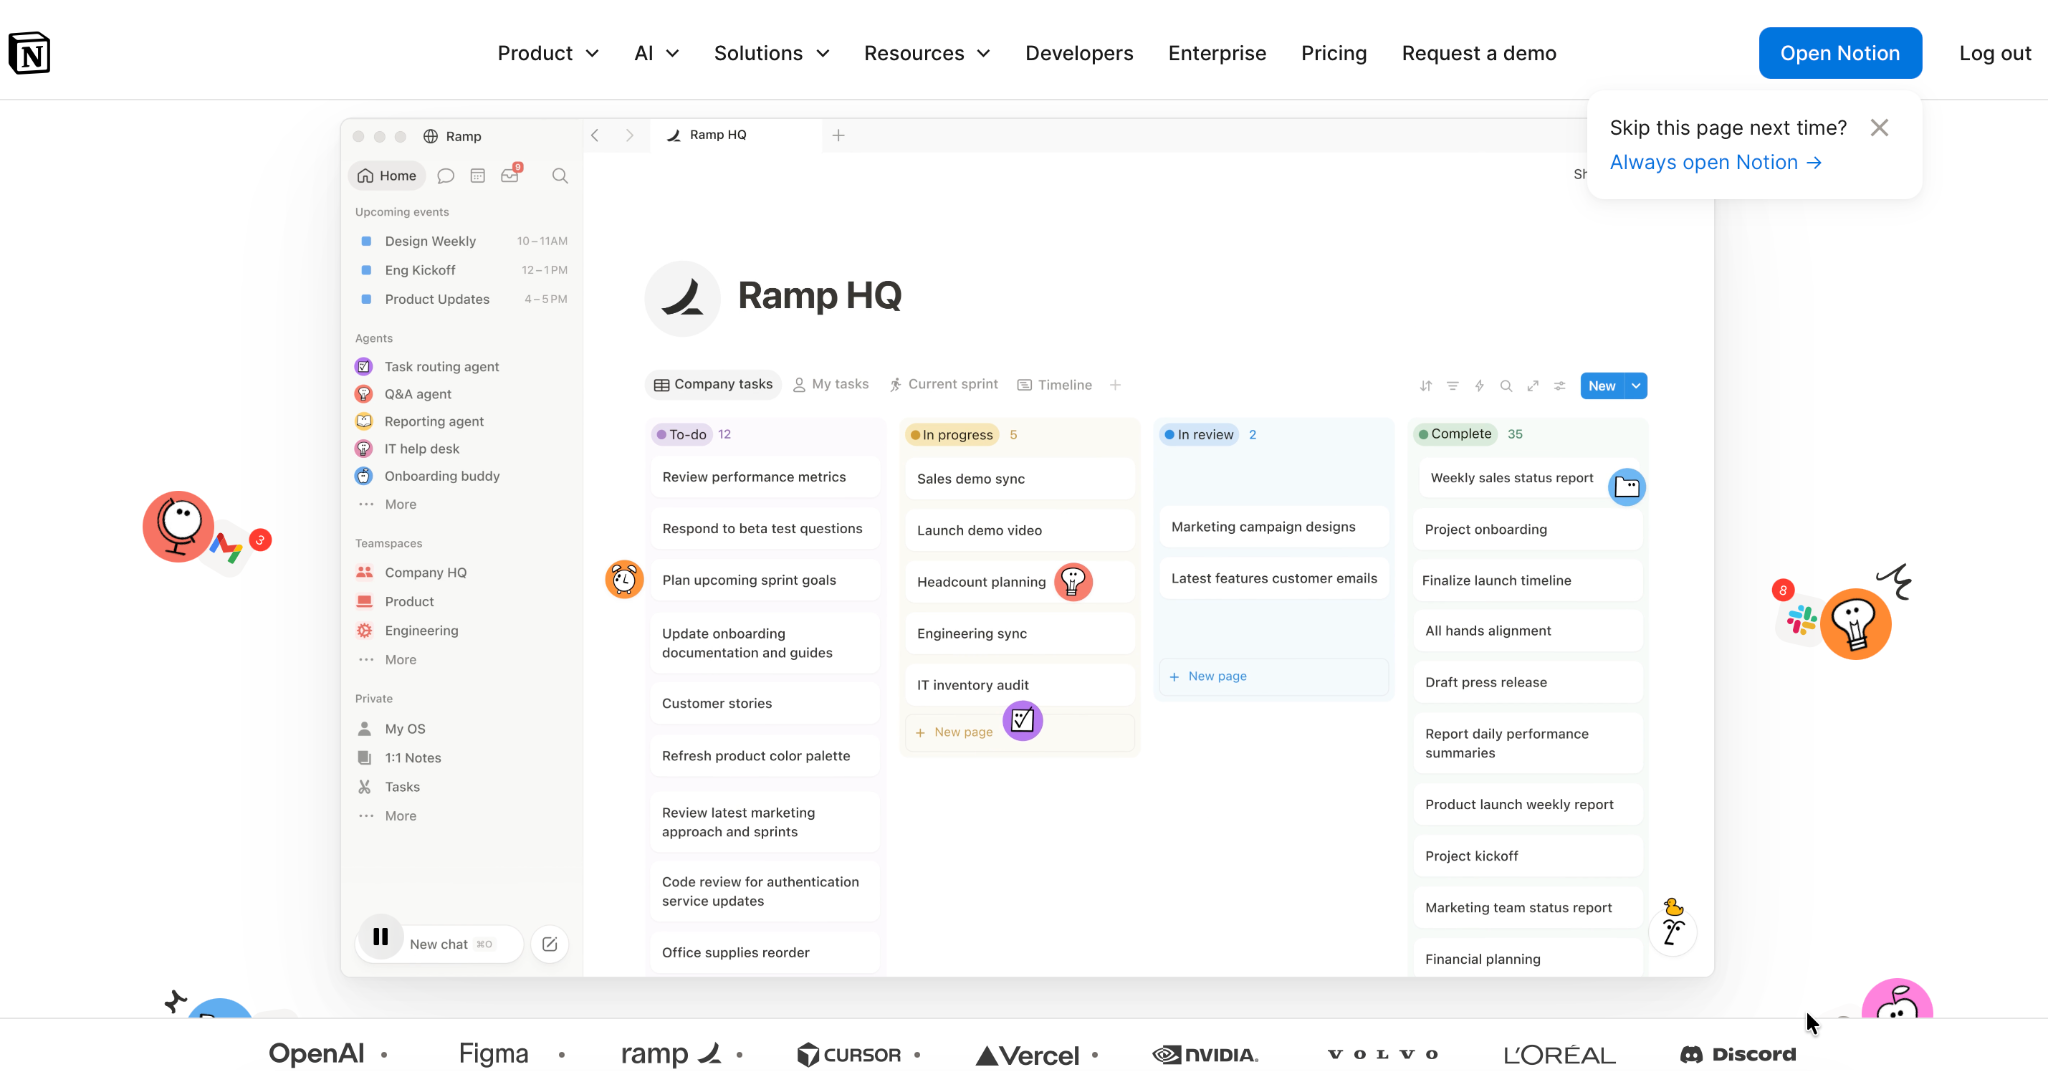Click the back navigation arrow
The image size is (2048, 1071).
click(595, 135)
